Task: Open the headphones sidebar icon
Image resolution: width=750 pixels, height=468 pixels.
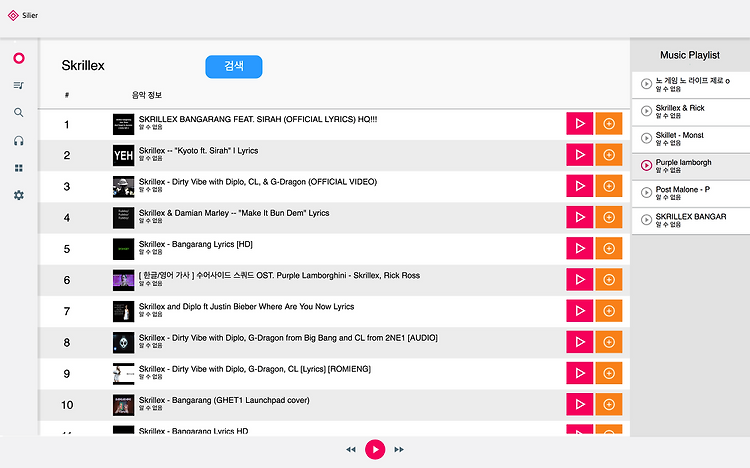Action: pyautogui.click(x=19, y=141)
